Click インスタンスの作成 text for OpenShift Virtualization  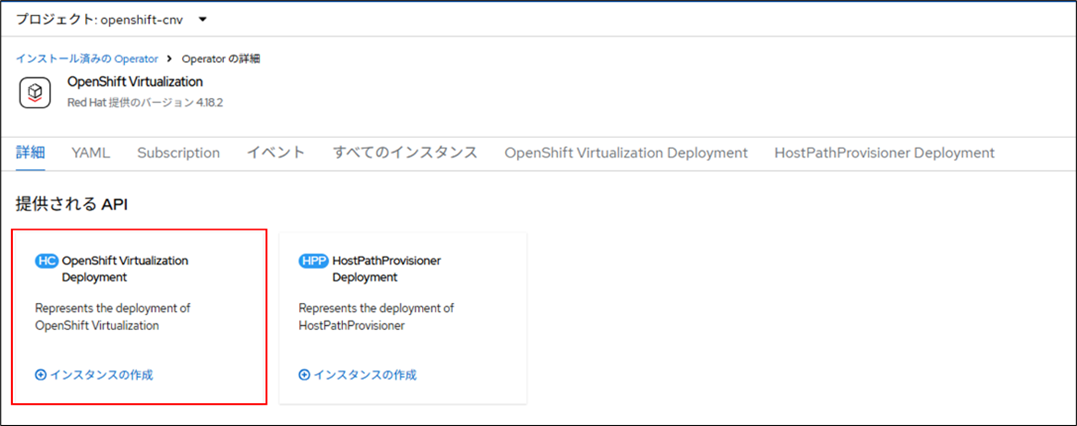coord(101,375)
